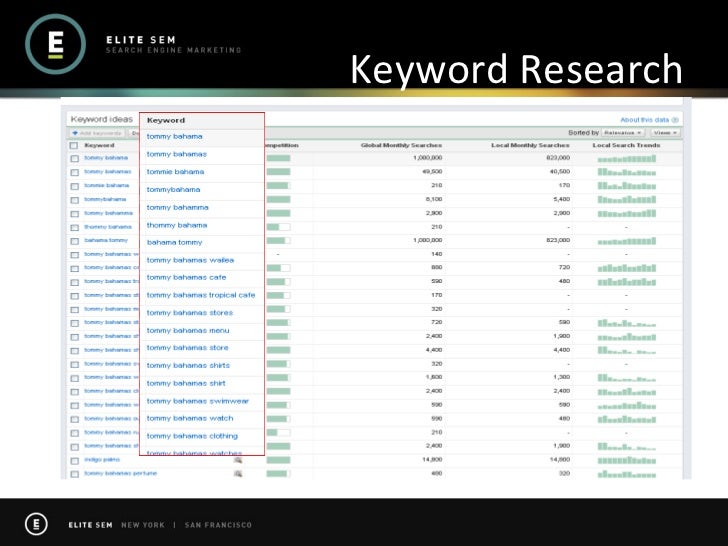The image size is (728, 546).
Task: Check the bahama tommy row checkbox
Action: pyautogui.click(x=74, y=241)
